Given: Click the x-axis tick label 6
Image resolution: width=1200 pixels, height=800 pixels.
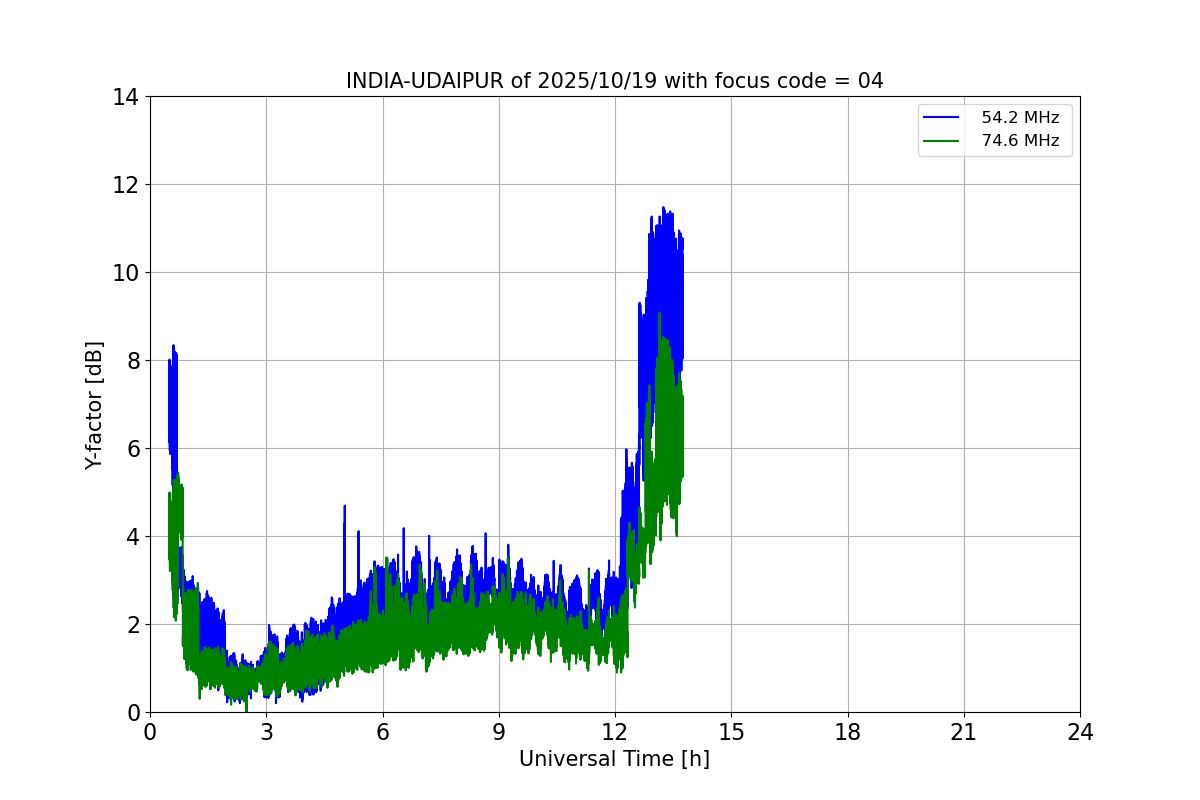Looking at the screenshot, I should (x=382, y=732).
